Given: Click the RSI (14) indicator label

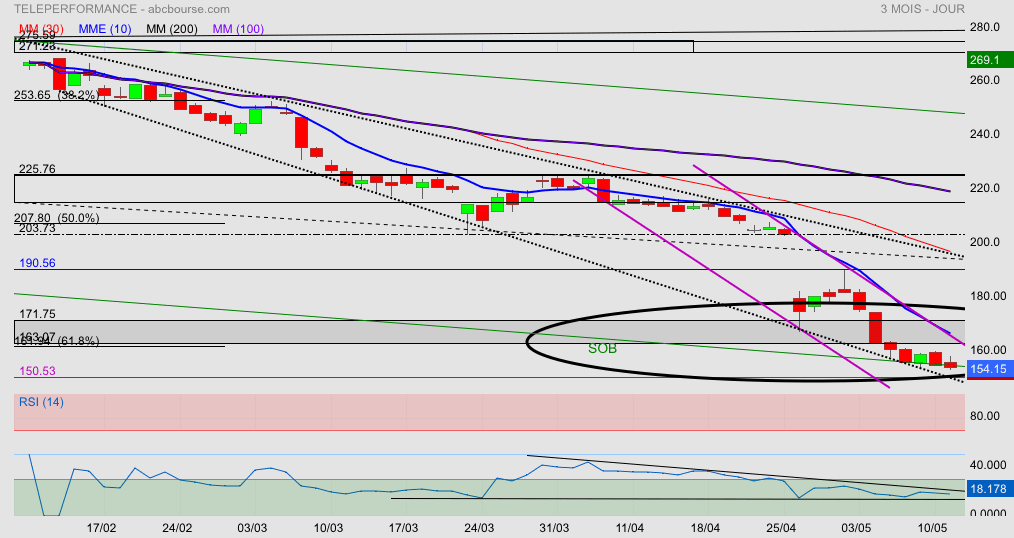Looking at the screenshot, I should (41, 402).
